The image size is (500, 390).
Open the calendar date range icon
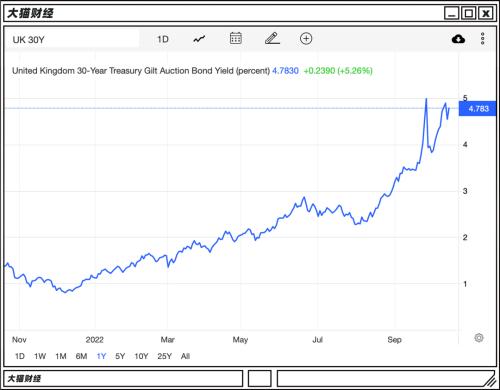(236, 38)
